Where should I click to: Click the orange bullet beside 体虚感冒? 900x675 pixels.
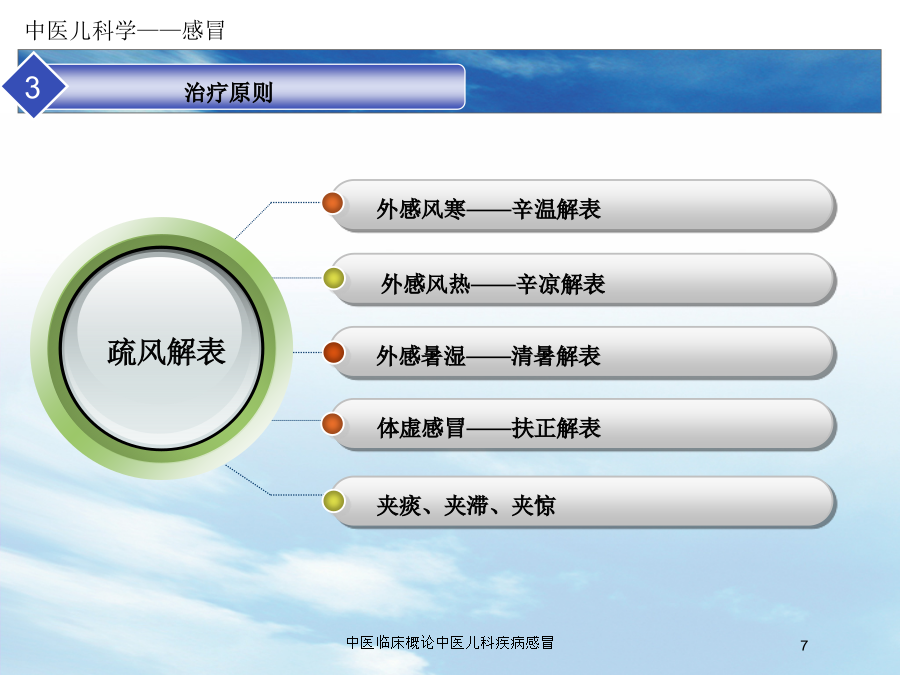click(x=332, y=424)
